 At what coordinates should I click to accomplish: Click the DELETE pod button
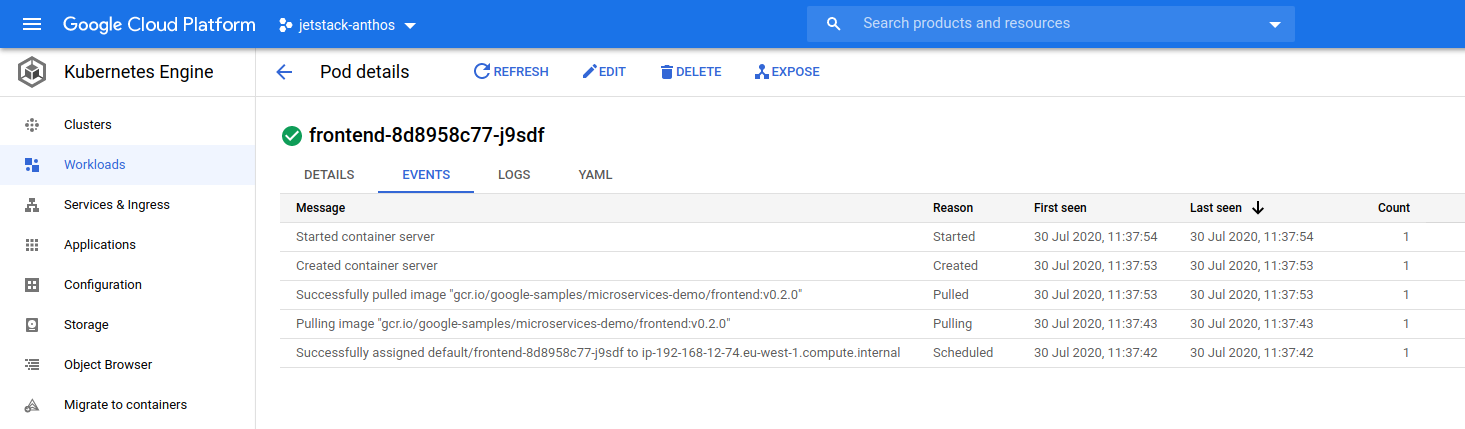[690, 72]
